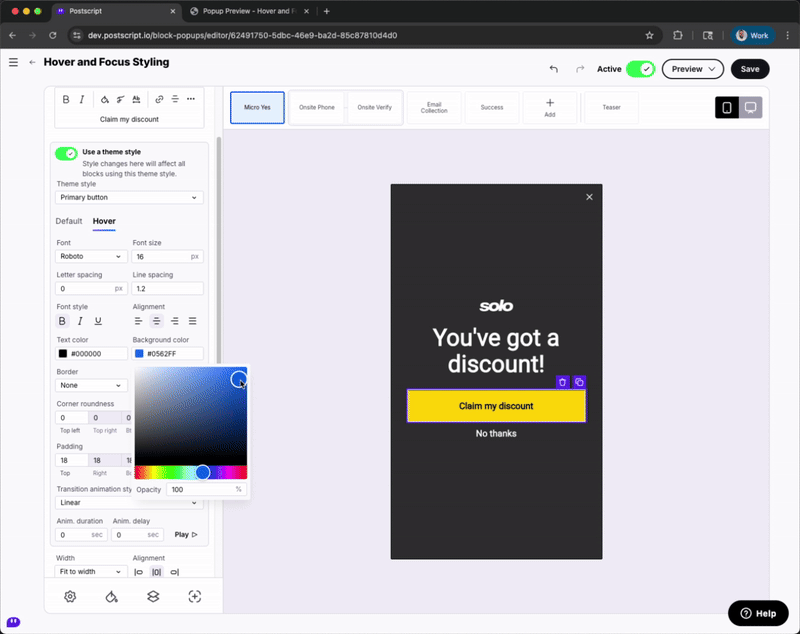Select the Success step
The height and width of the screenshot is (634, 800).
(x=492, y=108)
